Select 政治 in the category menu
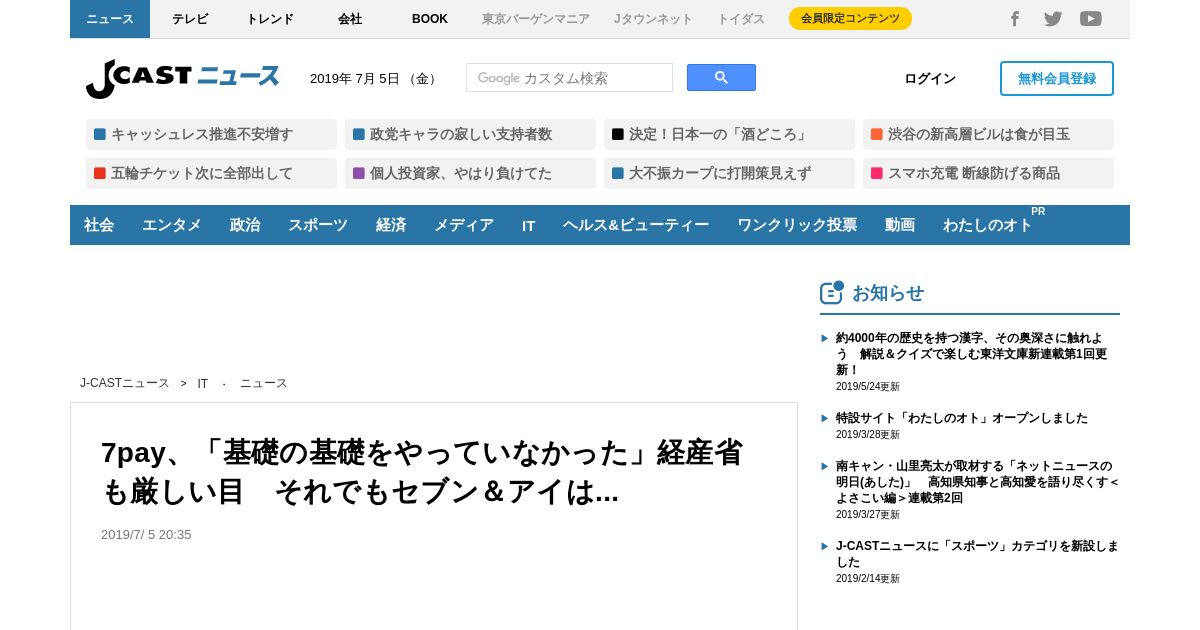The width and height of the screenshot is (1200, 630). pyautogui.click(x=245, y=225)
